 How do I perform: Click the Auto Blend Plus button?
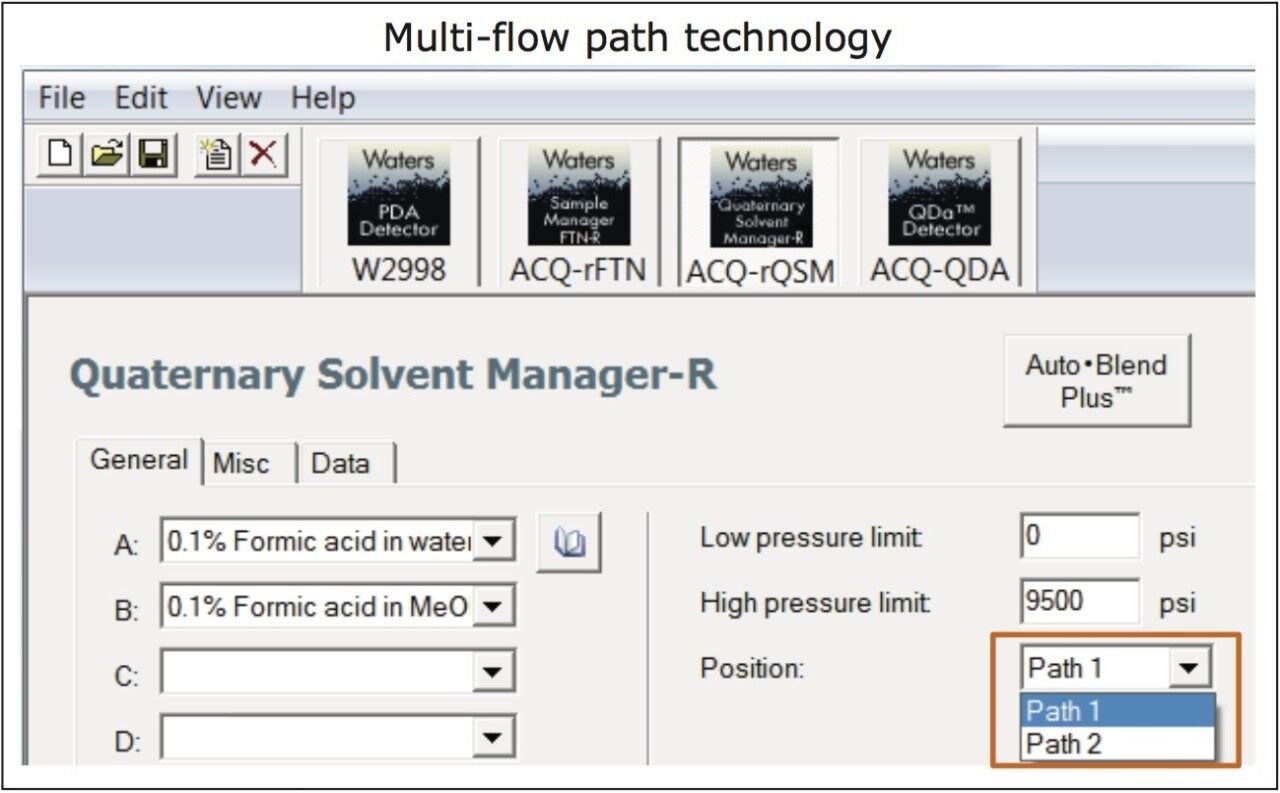point(1096,381)
